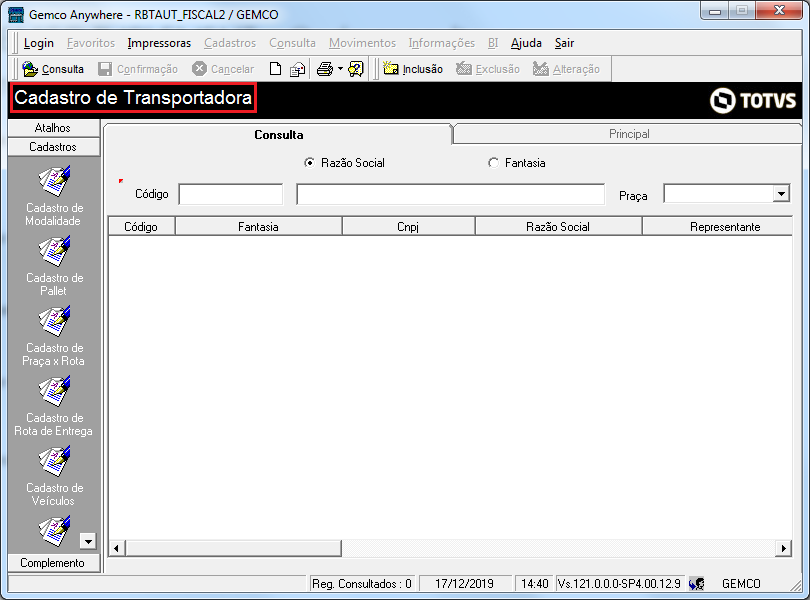810x600 pixels.
Task: Click the Complemento sidebar button
Action: pyautogui.click(x=54, y=563)
